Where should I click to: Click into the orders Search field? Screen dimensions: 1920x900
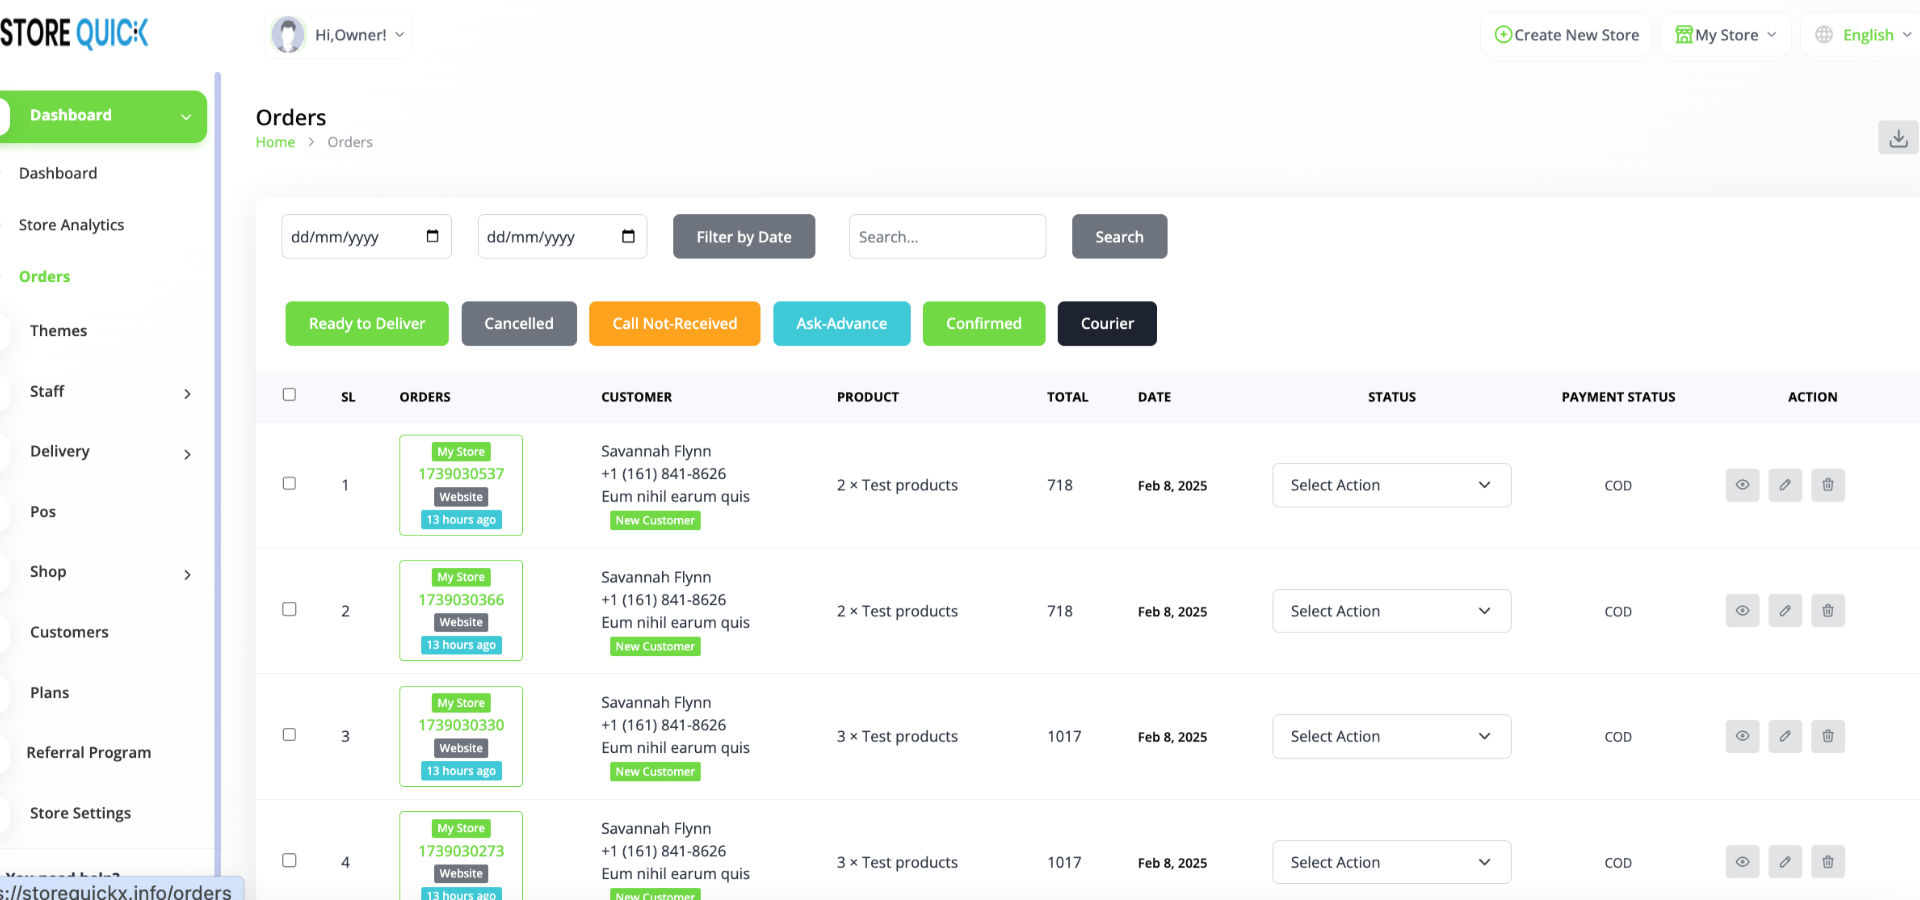click(946, 237)
